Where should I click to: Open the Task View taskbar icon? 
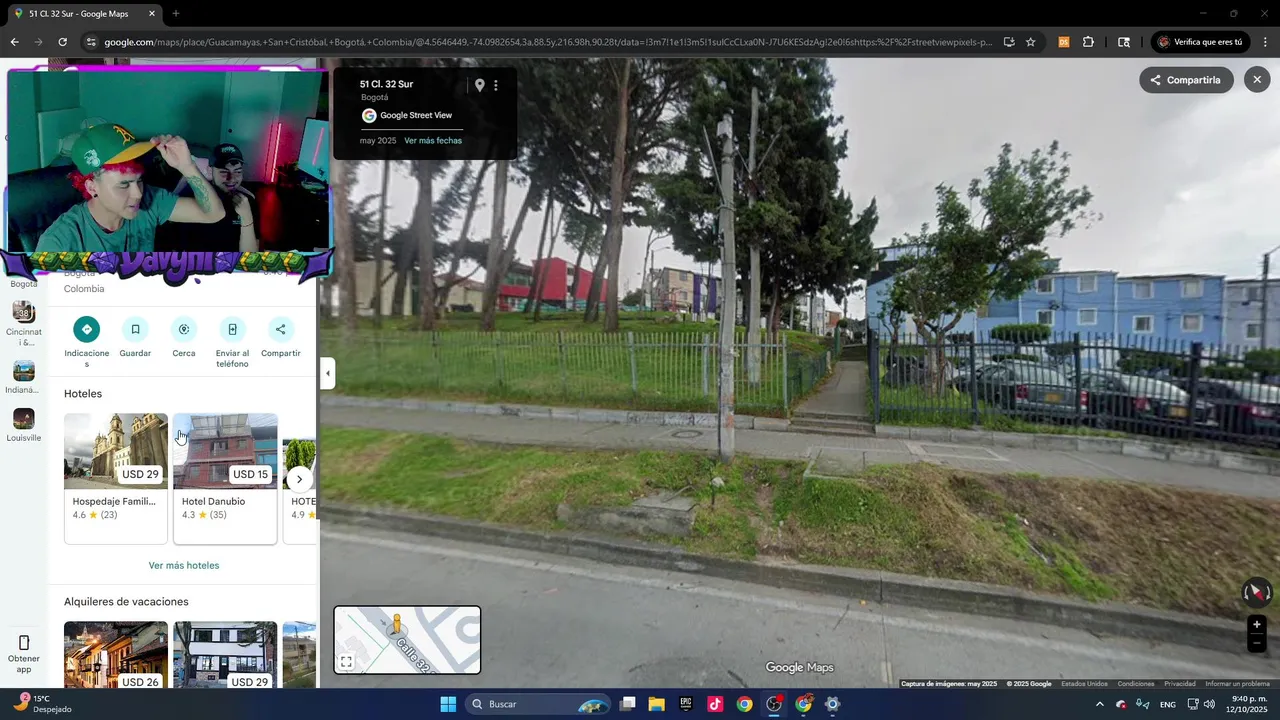[x=627, y=704]
